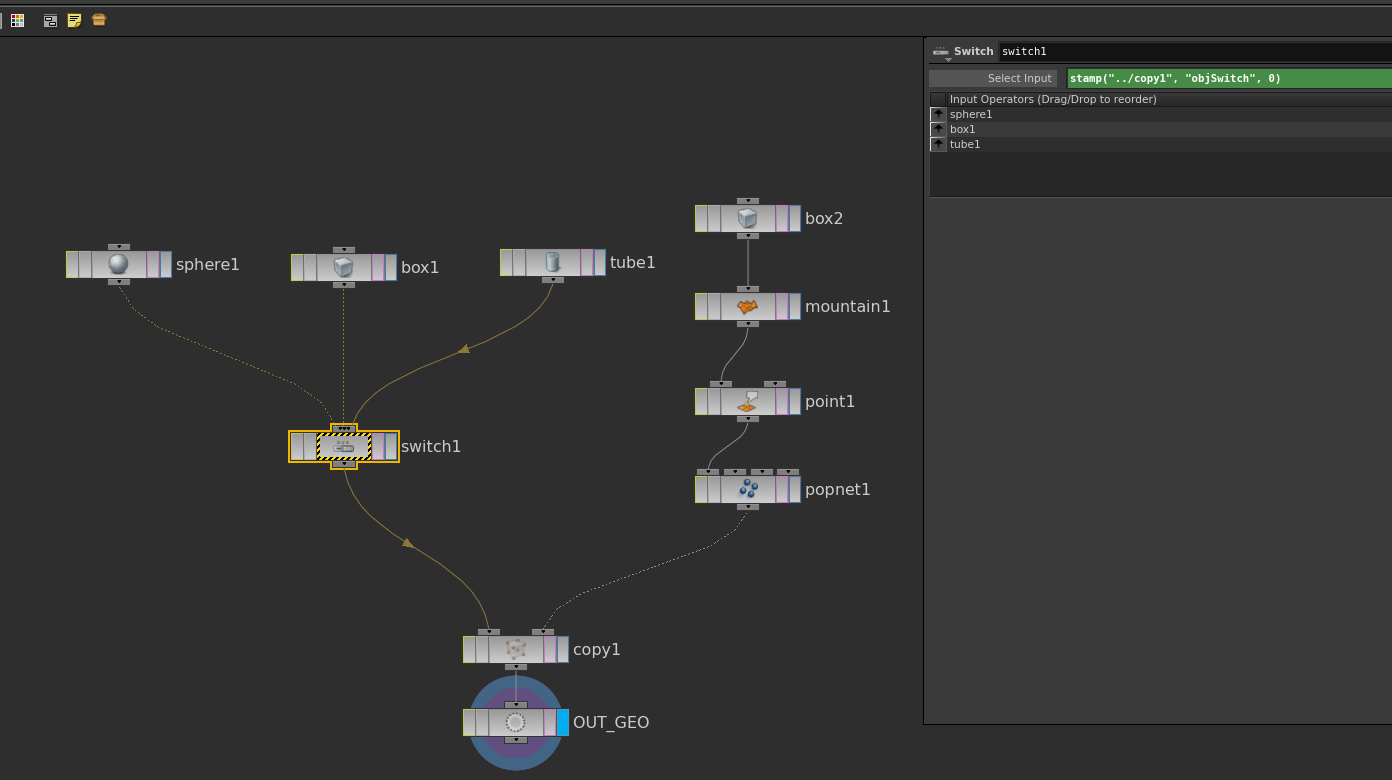Click box2's output connector
This screenshot has width=1392, height=780.
747,236
